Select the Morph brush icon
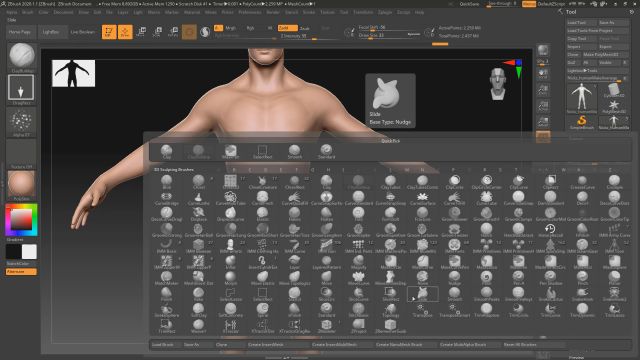This screenshot has height=360, width=640. point(230,278)
